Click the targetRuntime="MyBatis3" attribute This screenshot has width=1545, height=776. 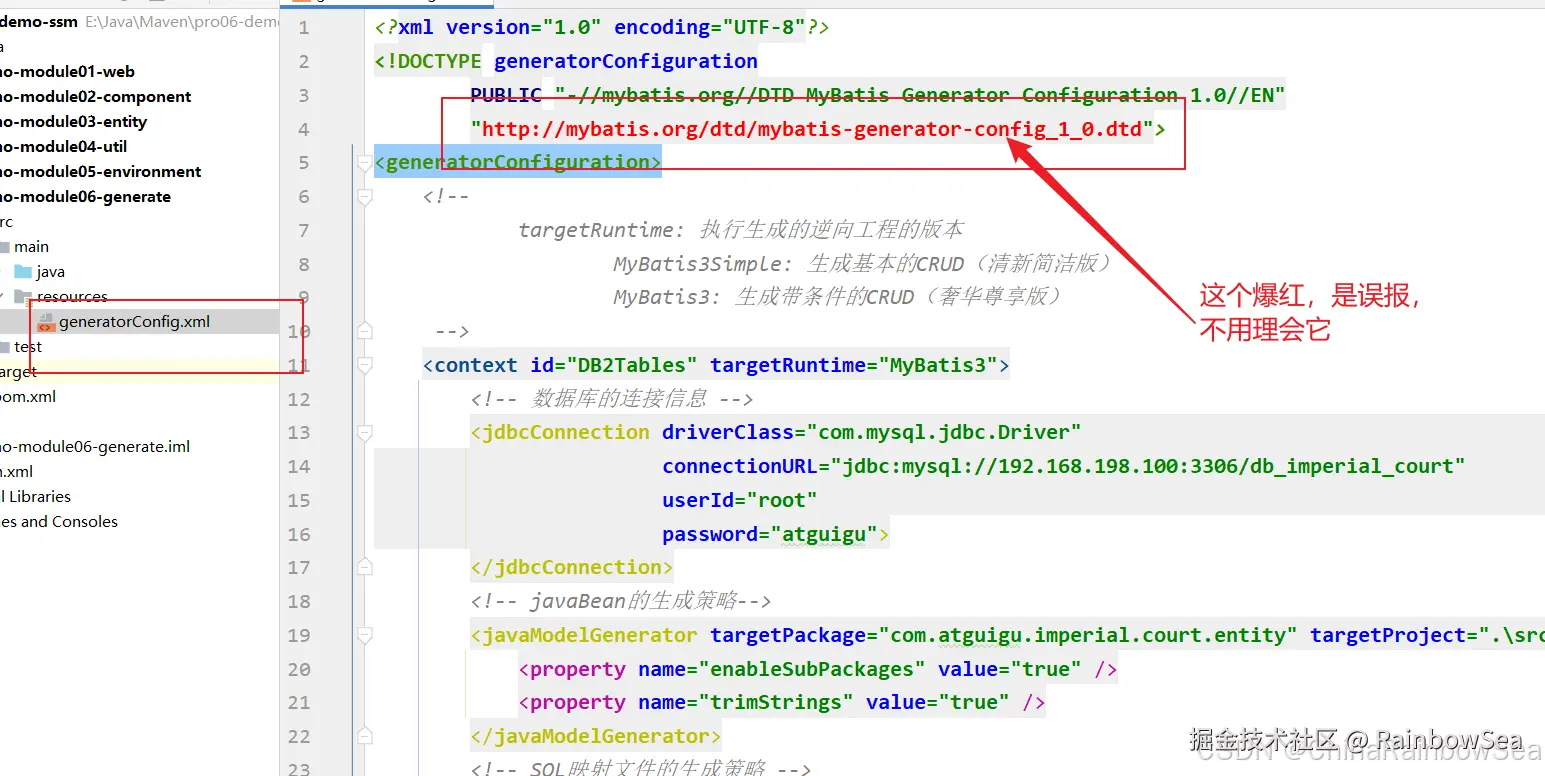click(853, 365)
